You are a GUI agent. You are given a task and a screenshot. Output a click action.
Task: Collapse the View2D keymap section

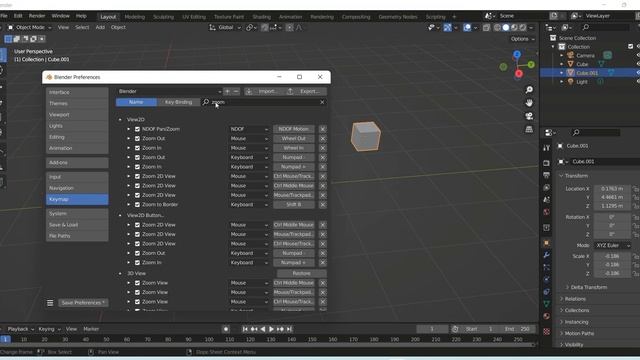coord(120,120)
